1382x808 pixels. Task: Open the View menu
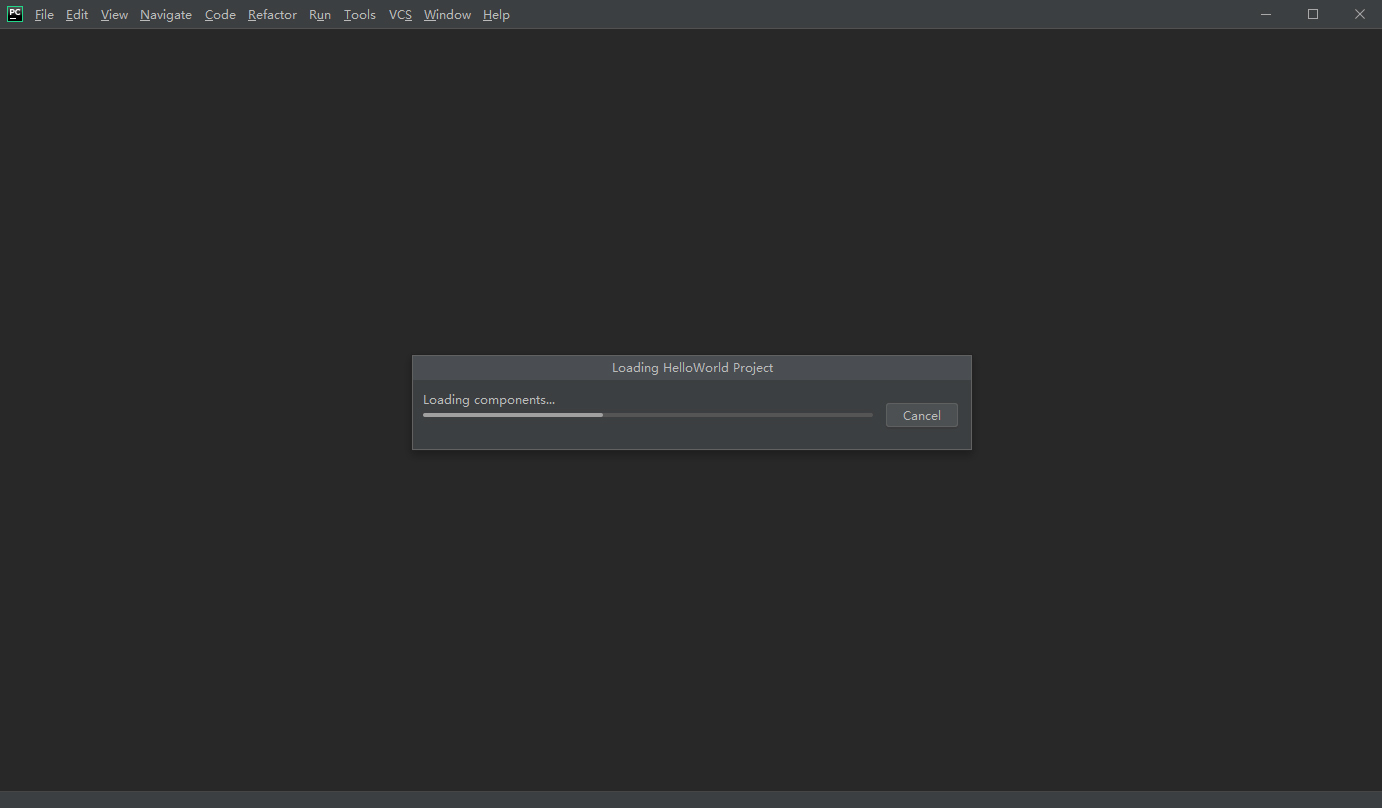pos(114,15)
